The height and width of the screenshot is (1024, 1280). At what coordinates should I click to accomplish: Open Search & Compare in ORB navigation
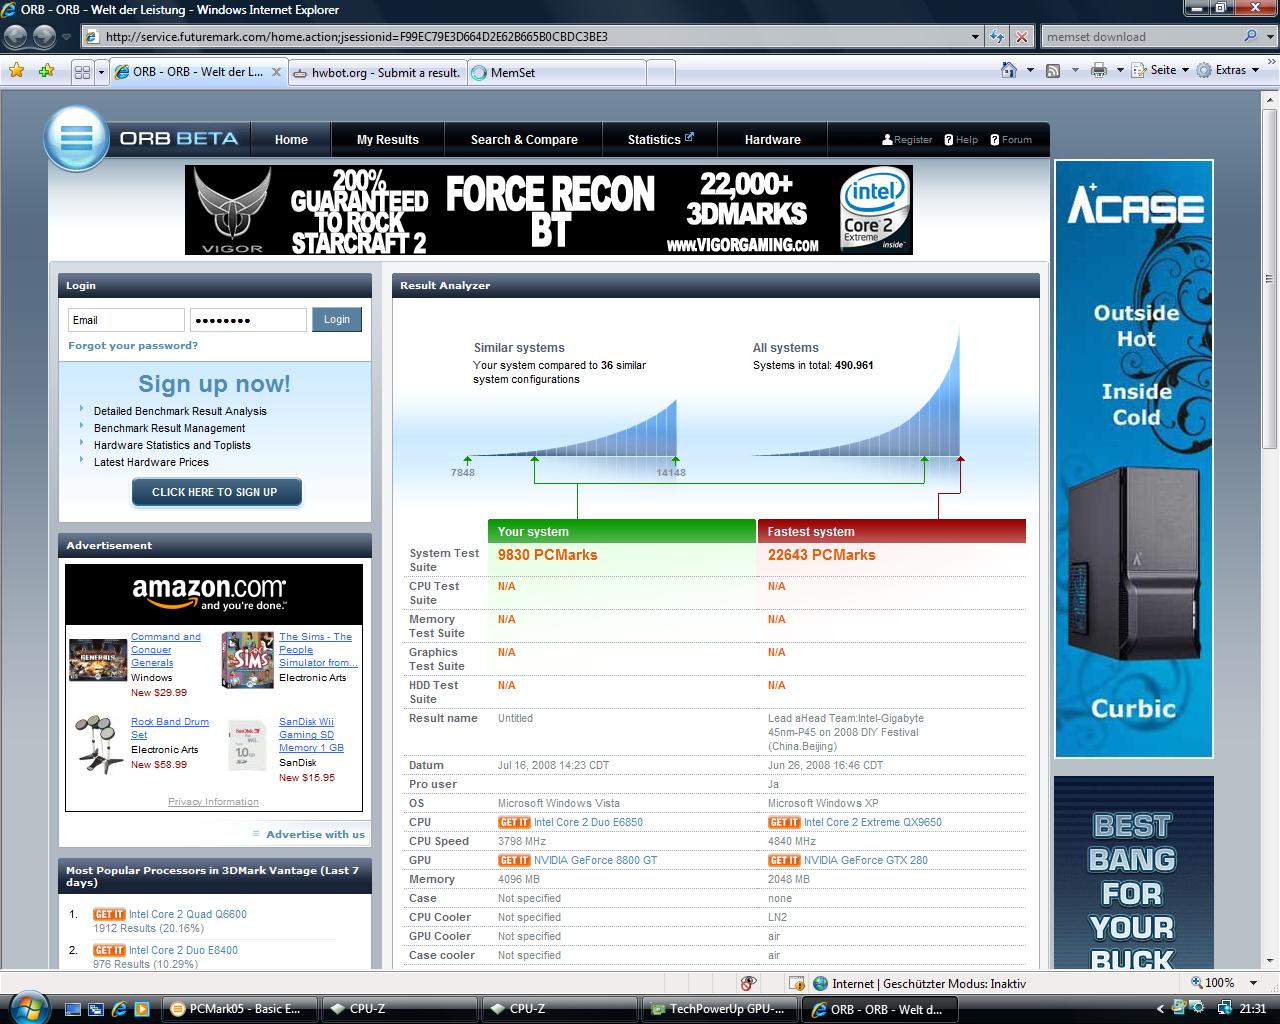pos(524,139)
